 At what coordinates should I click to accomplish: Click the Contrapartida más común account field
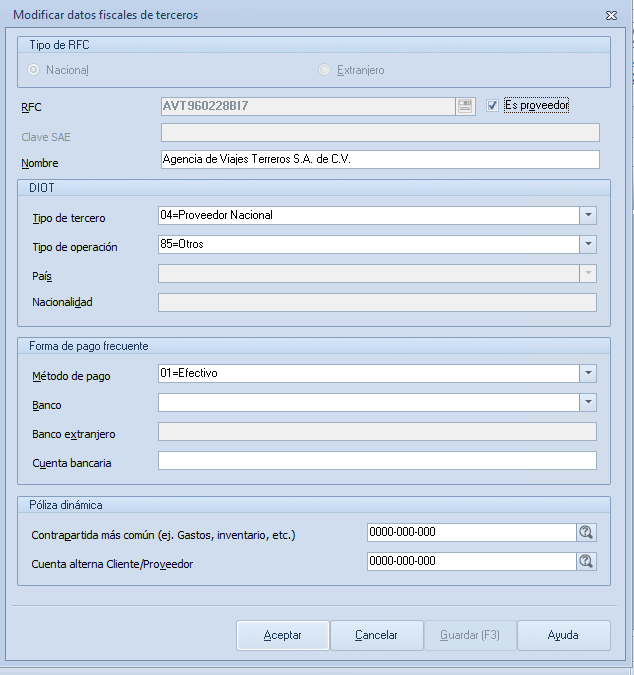[x=472, y=533]
